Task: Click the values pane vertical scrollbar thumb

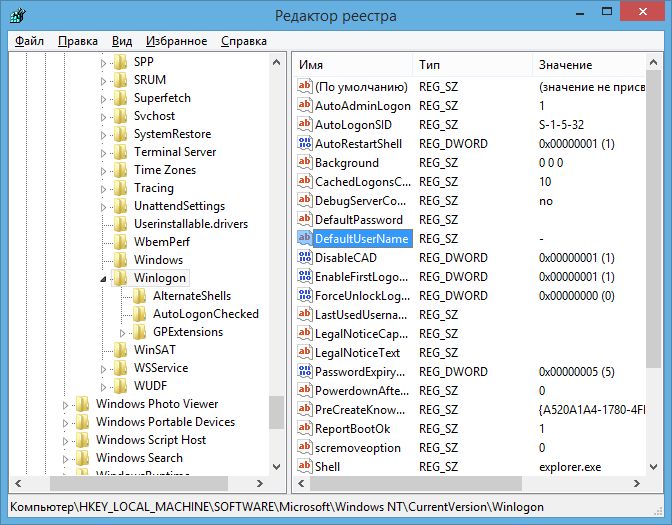Action: [x=653, y=219]
